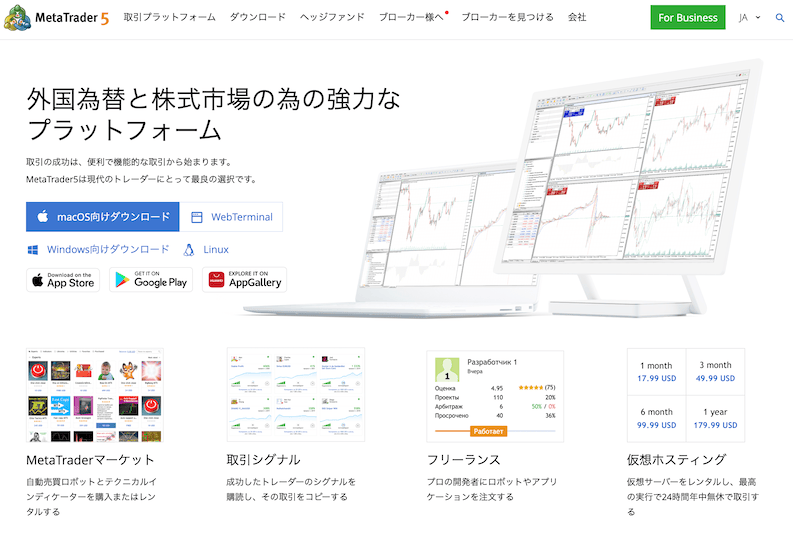Open the ダウンロード menu item
Image resolution: width=793 pixels, height=538 pixels.
257,17
